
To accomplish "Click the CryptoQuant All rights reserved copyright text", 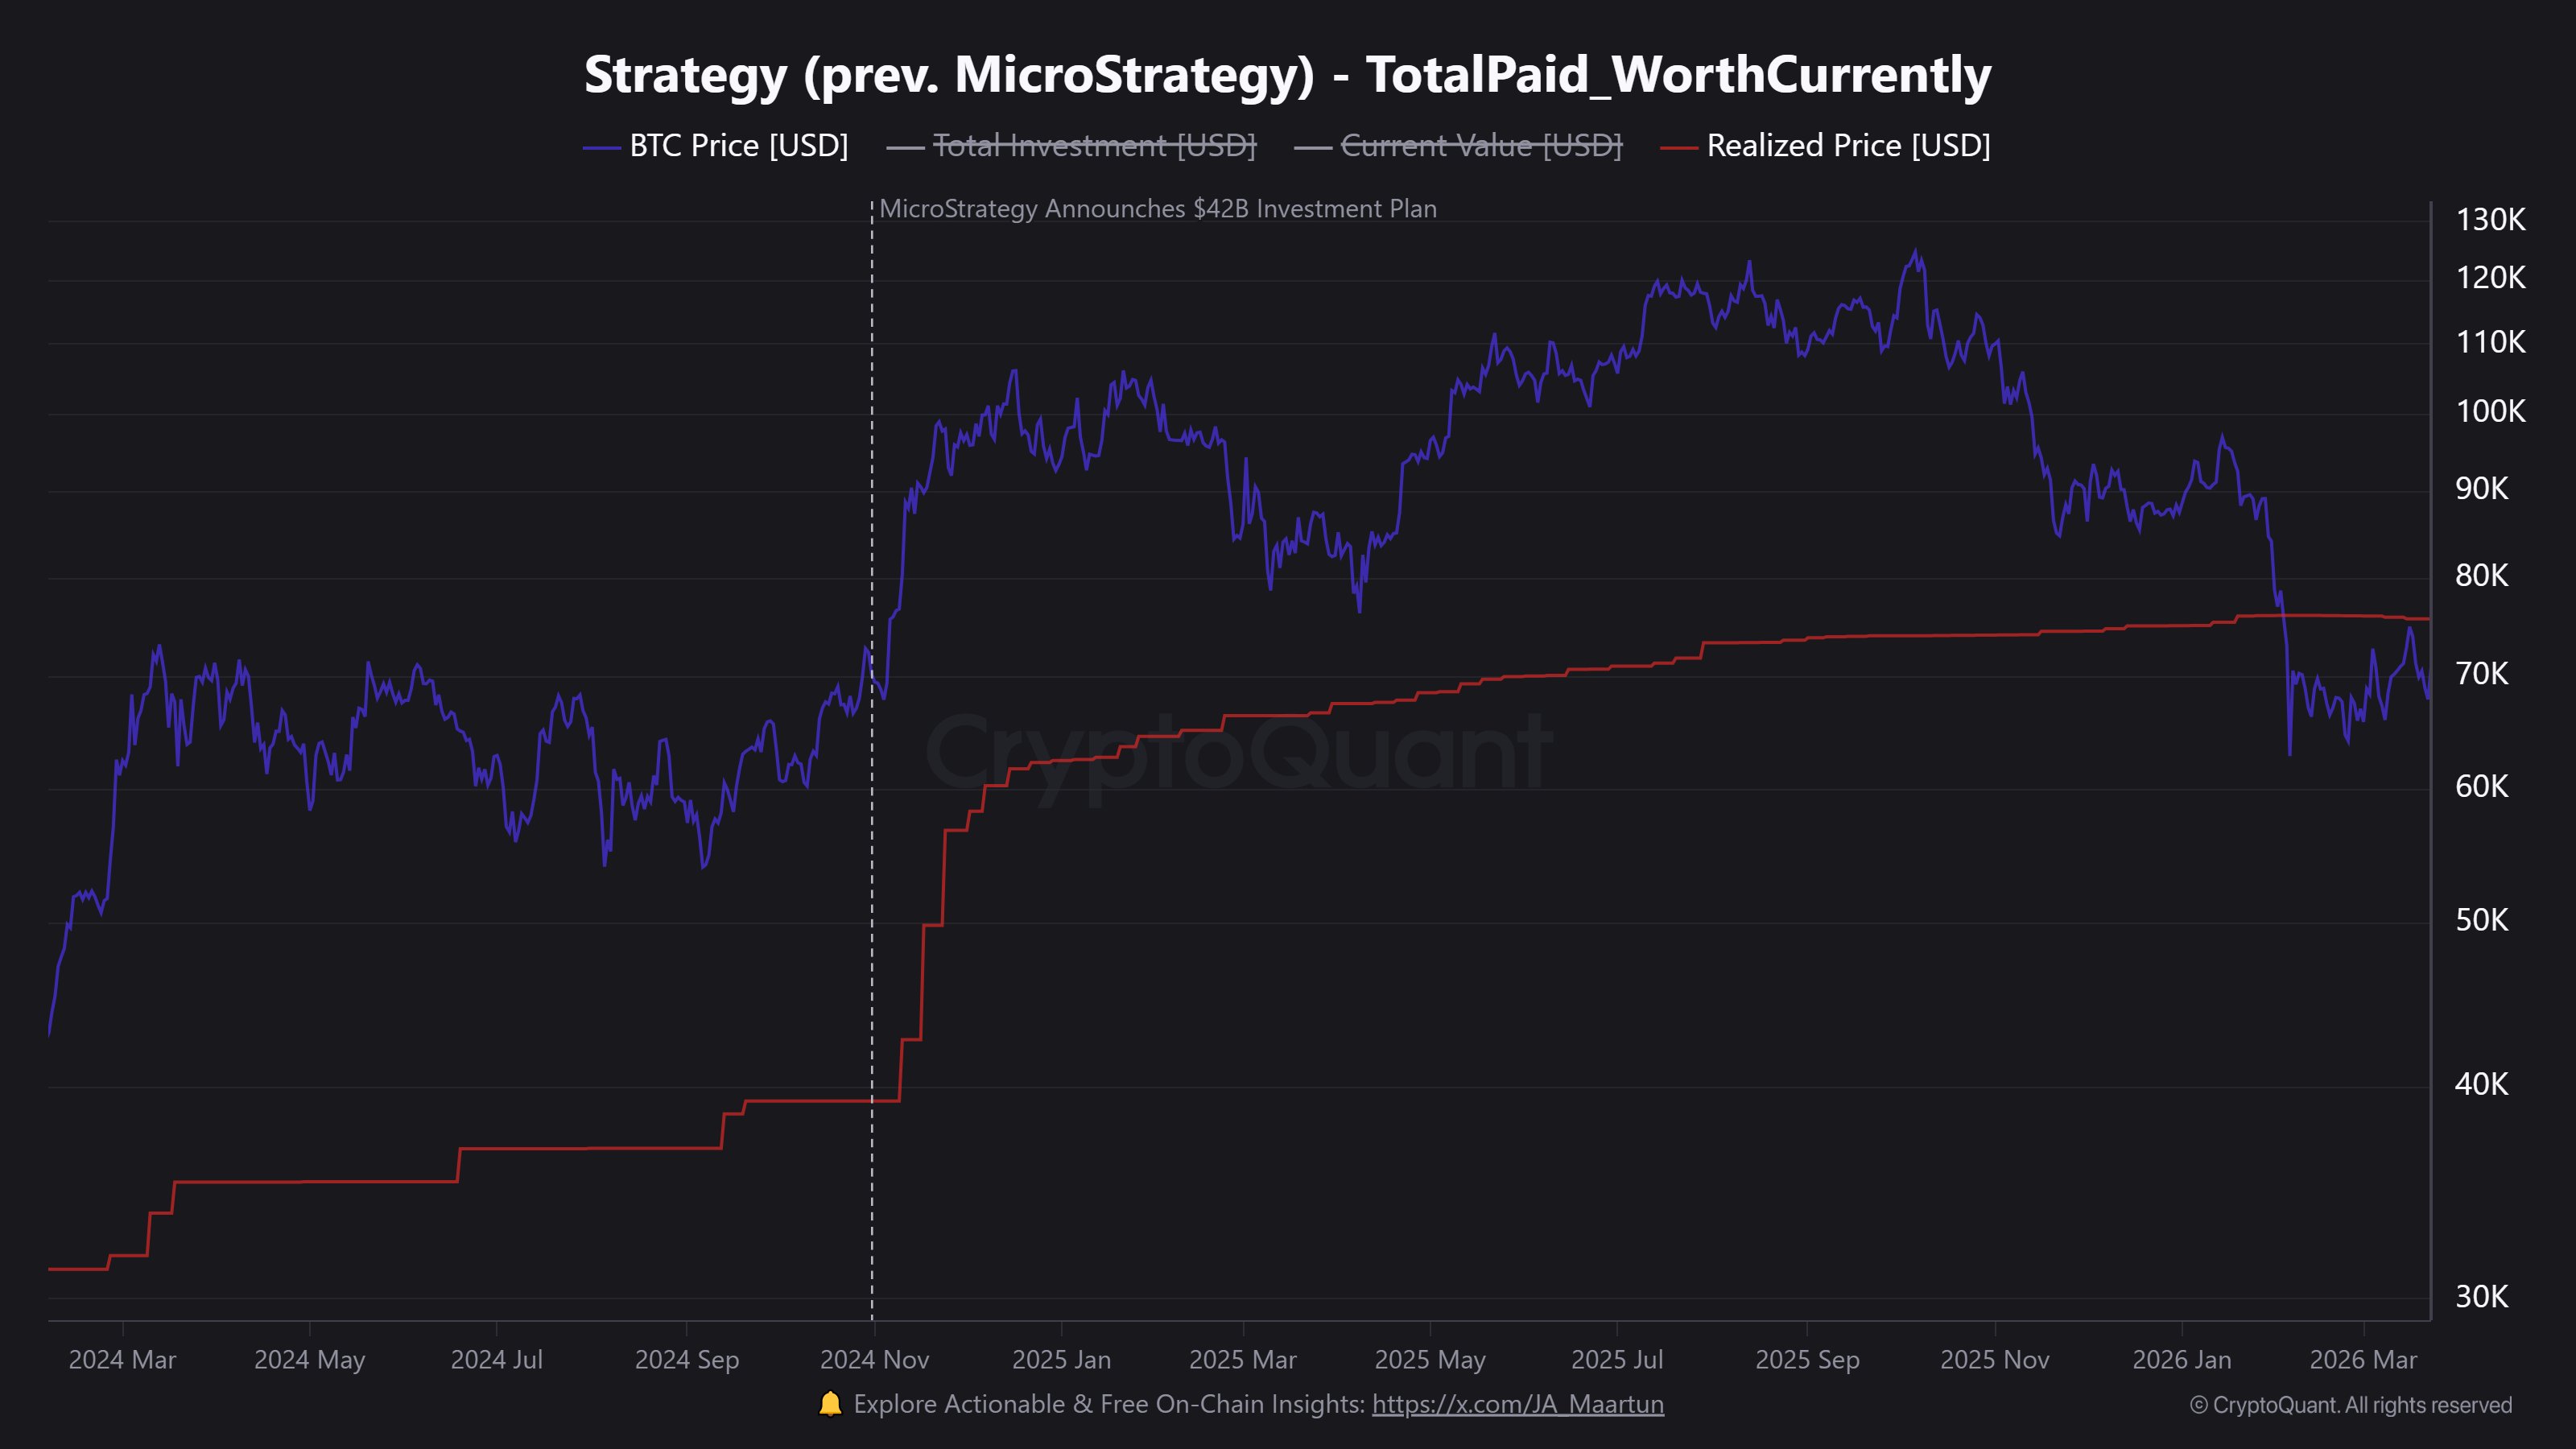I will point(2351,1405).
